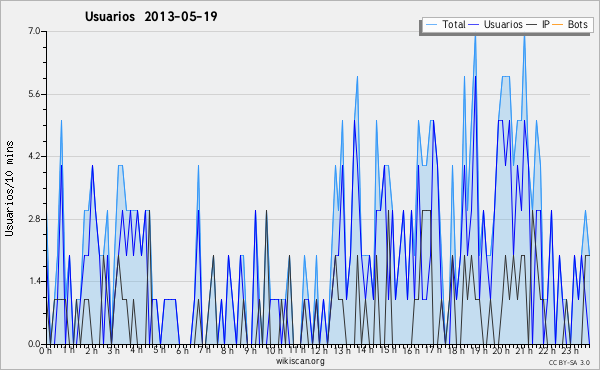Click the y-axis label Usuarios/10 mins
The height and width of the screenshot is (370, 600).
(9, 188)
